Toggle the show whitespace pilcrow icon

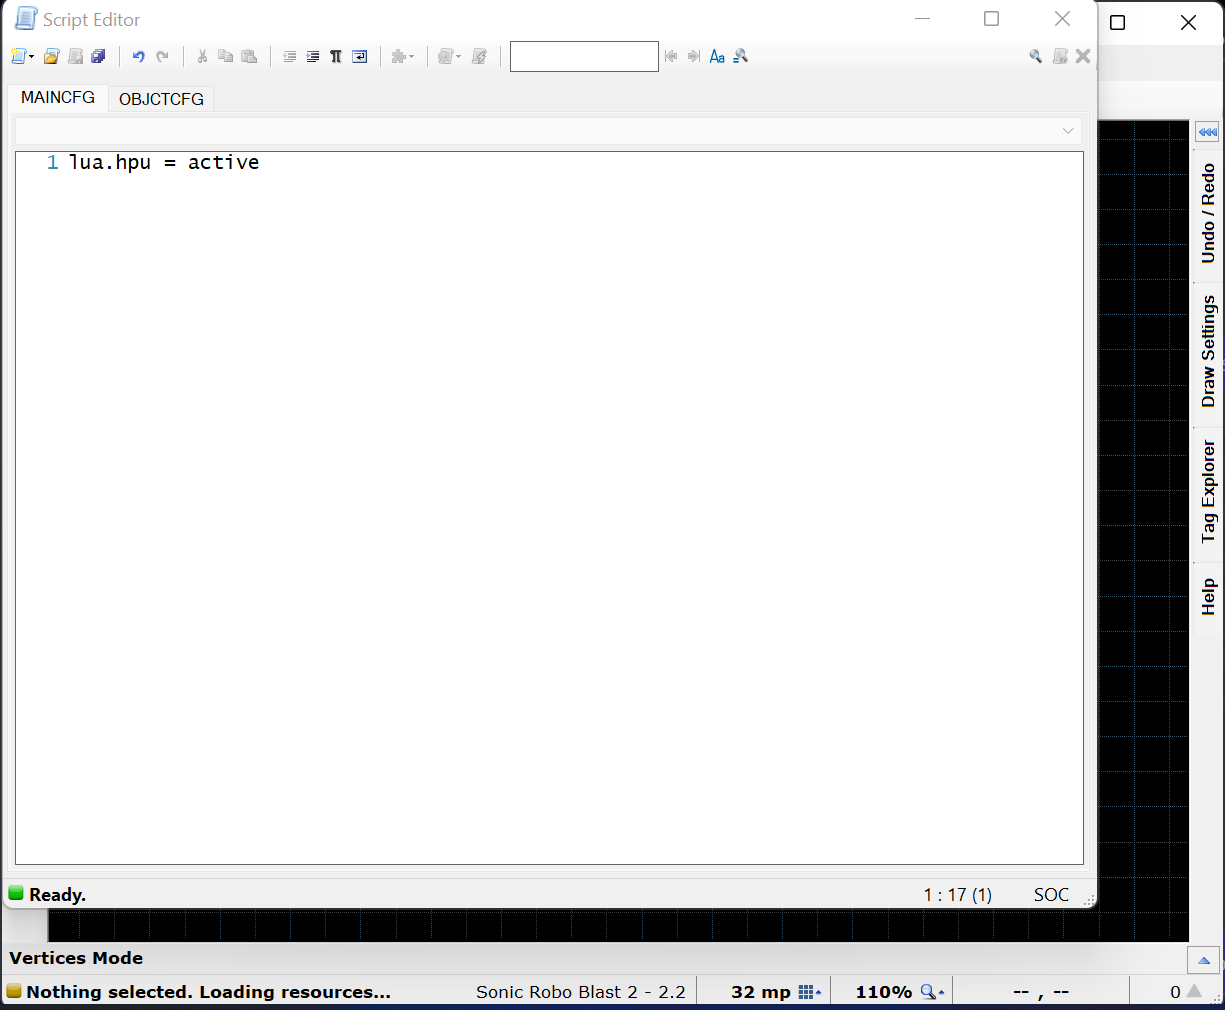pyautogui.click(x=336, y=57)
